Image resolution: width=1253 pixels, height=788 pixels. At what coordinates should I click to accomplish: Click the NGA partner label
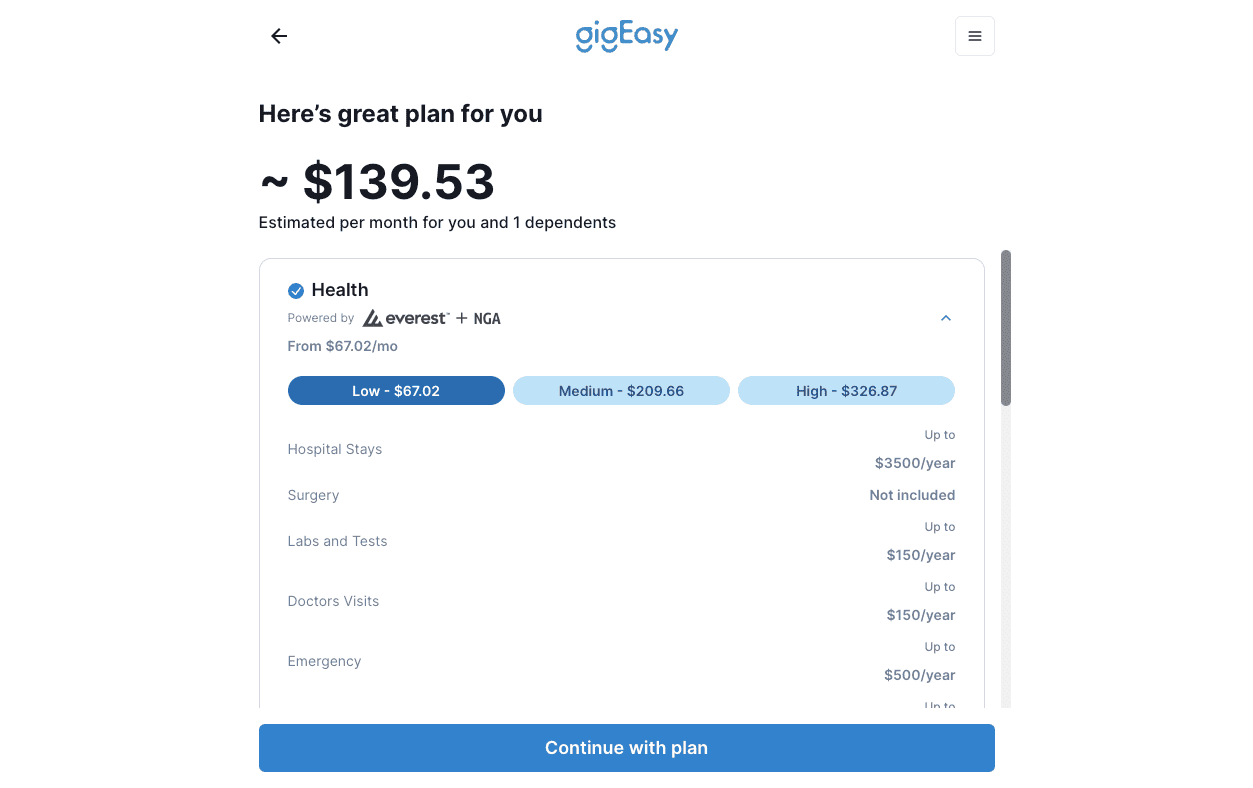[487, 317]
